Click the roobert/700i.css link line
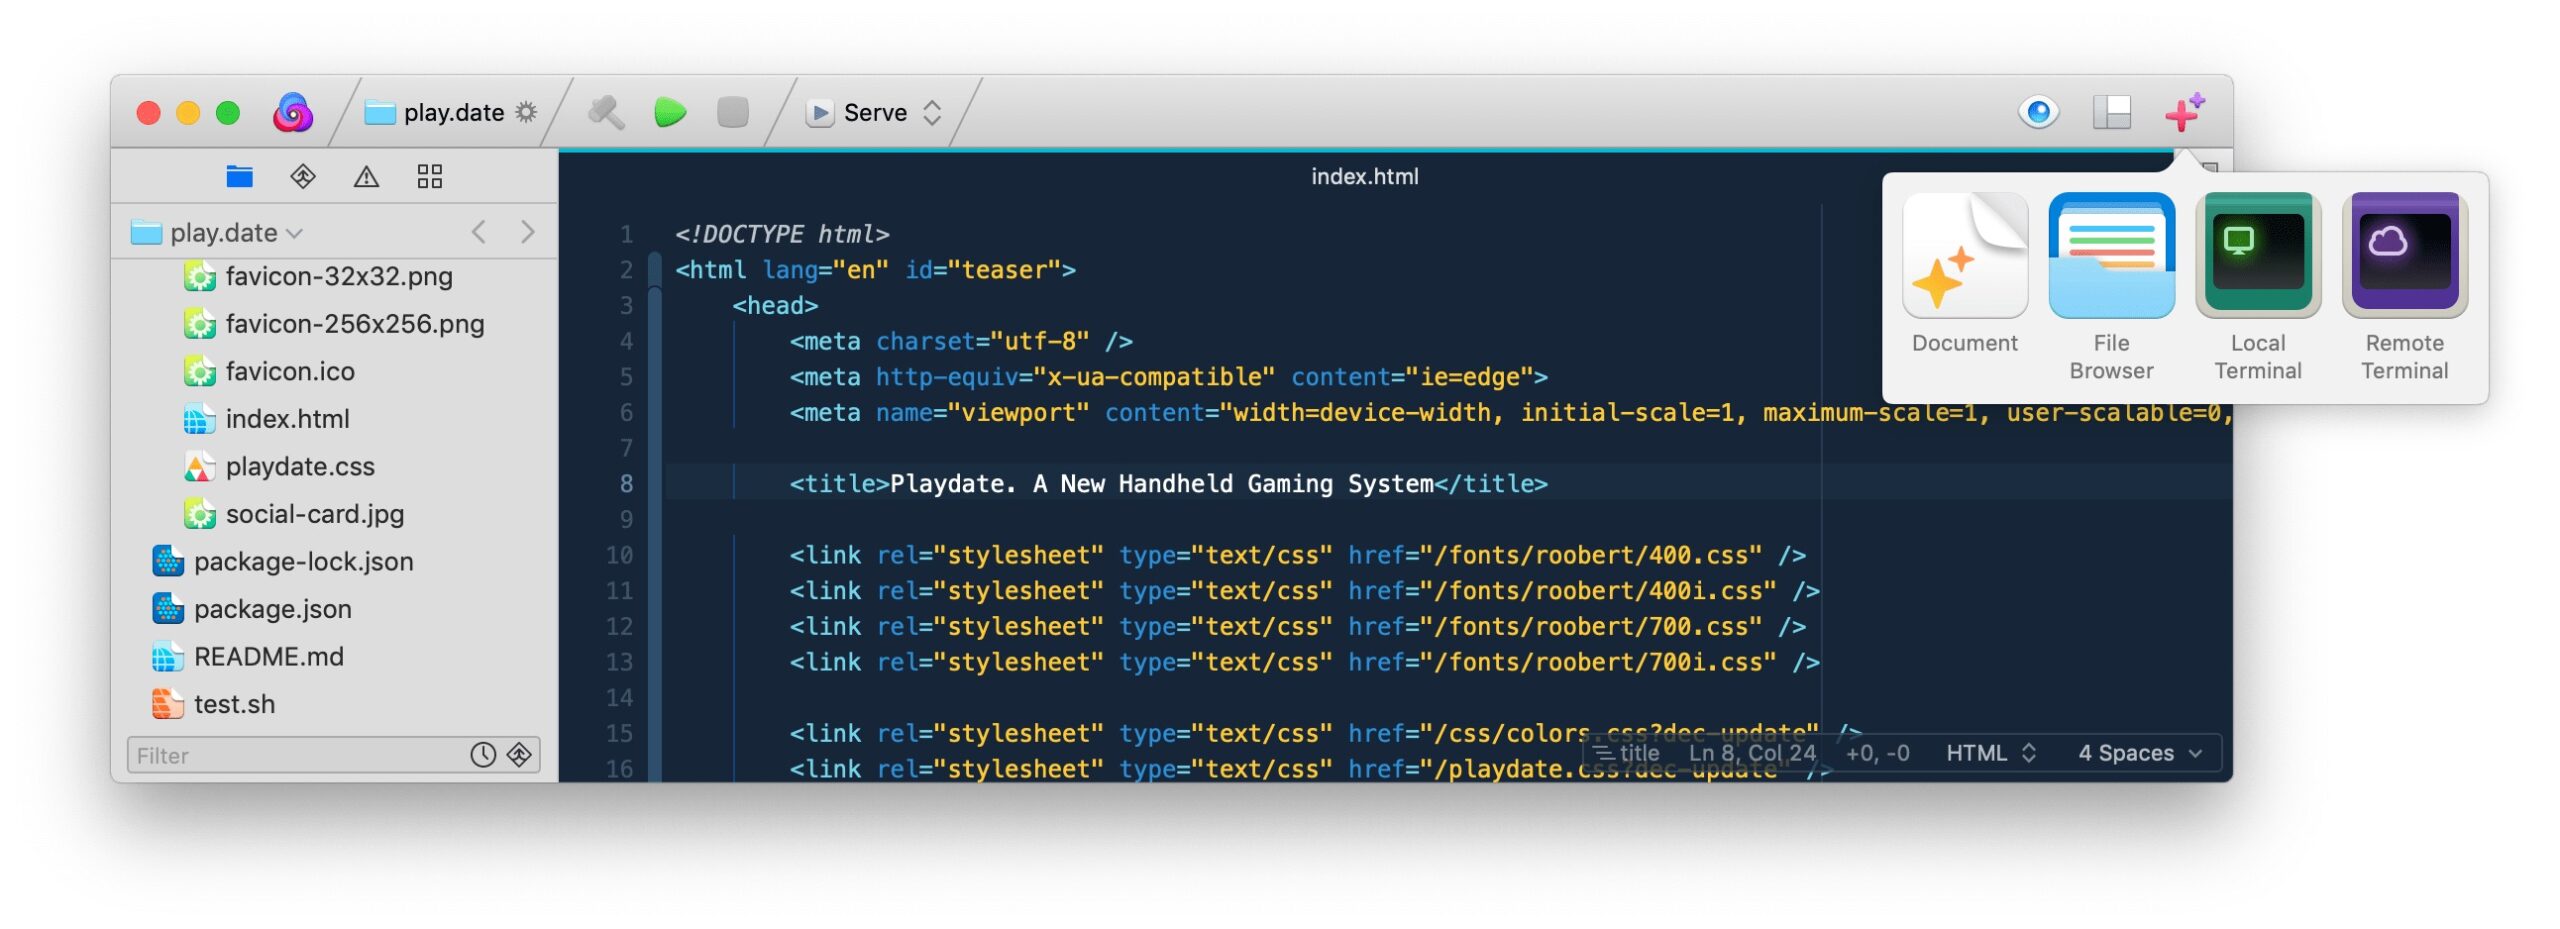2560x929 pixels. coord(1304,662)
